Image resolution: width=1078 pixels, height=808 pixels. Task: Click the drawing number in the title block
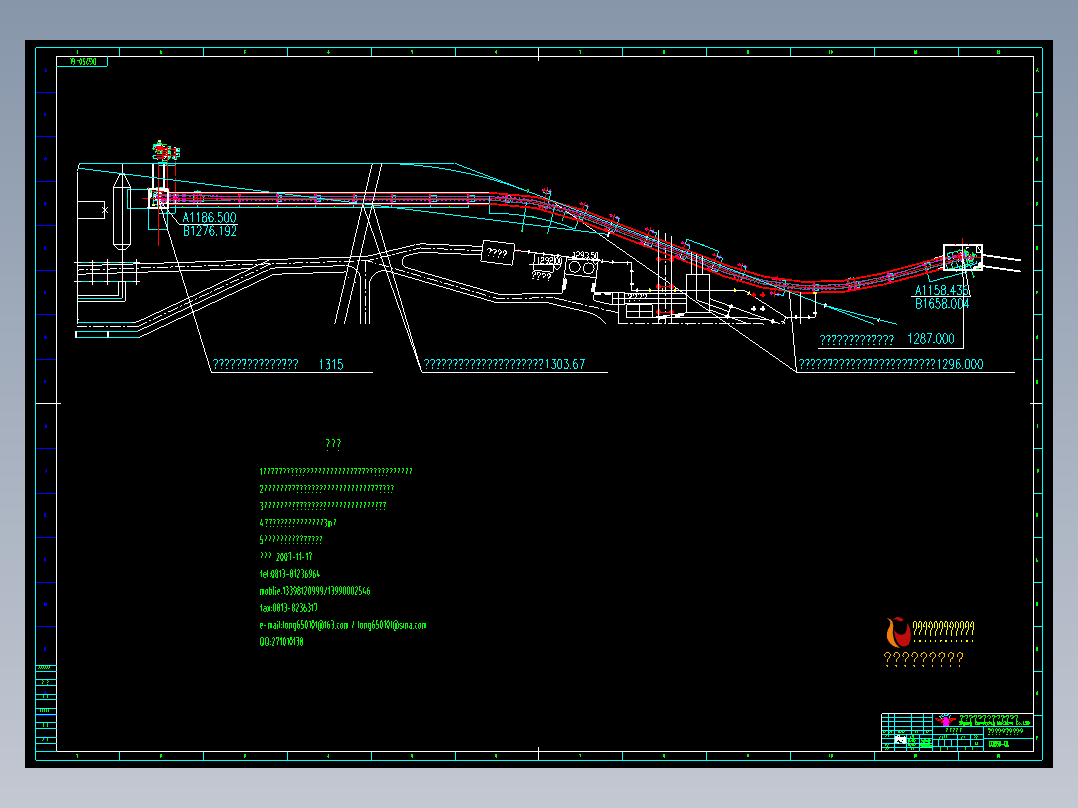(998, 744)
